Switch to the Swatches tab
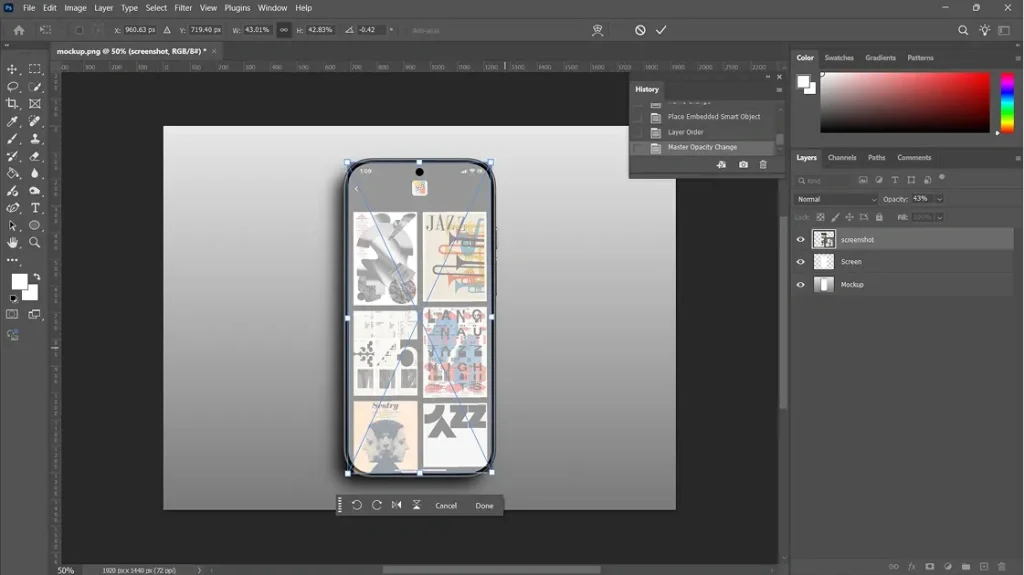 pos(839,58)
